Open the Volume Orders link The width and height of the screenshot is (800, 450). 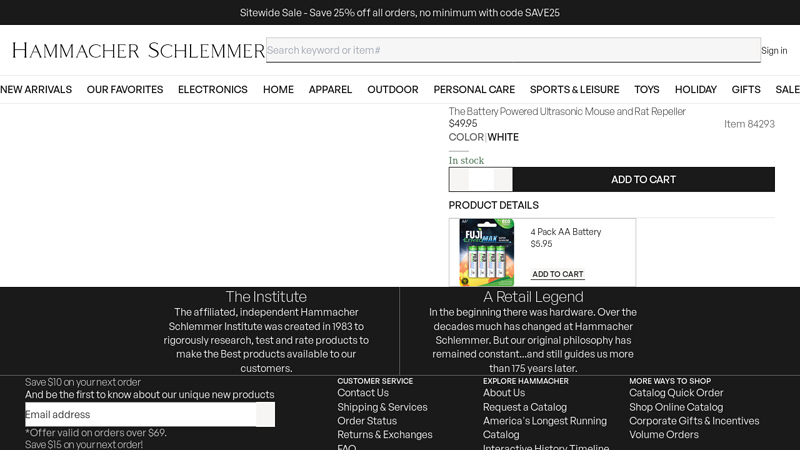click(x=664, y=435)
